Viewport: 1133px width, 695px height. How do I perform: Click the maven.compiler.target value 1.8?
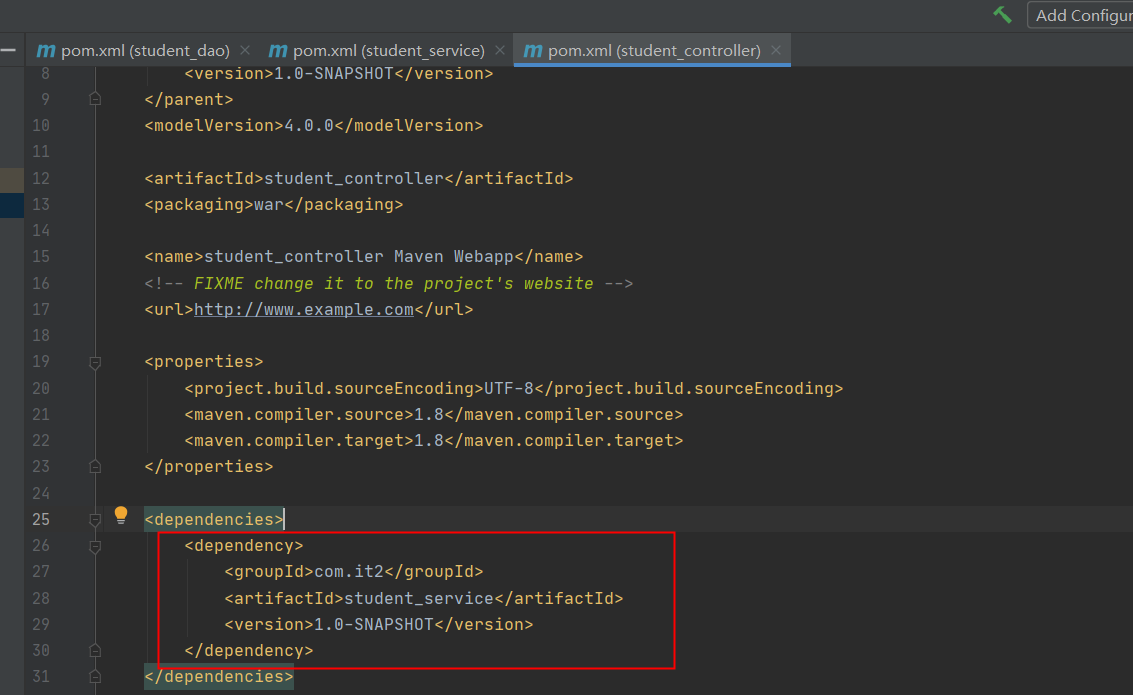click(428, 441)
